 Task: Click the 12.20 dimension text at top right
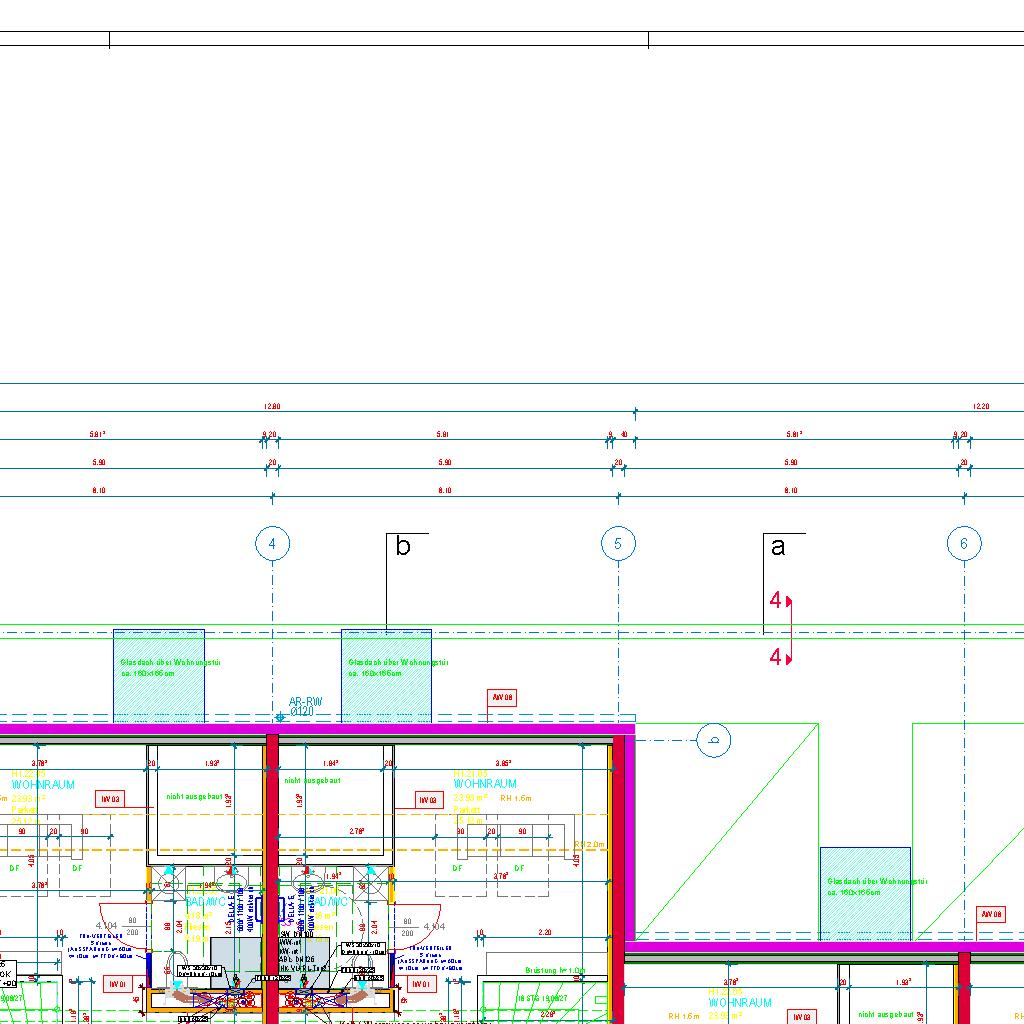981,407
